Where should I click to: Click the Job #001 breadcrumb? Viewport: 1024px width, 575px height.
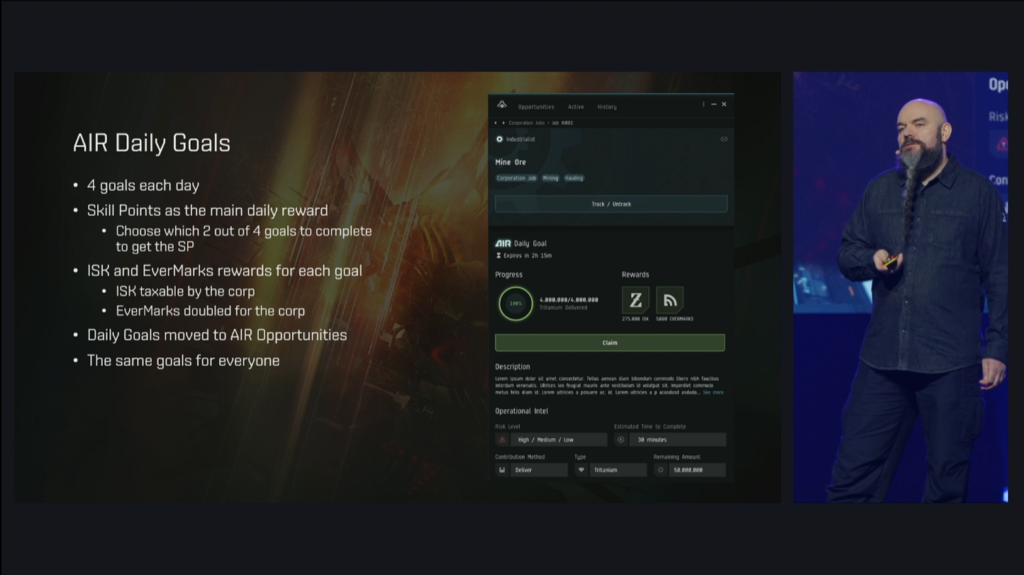click(x=563, y=123)
